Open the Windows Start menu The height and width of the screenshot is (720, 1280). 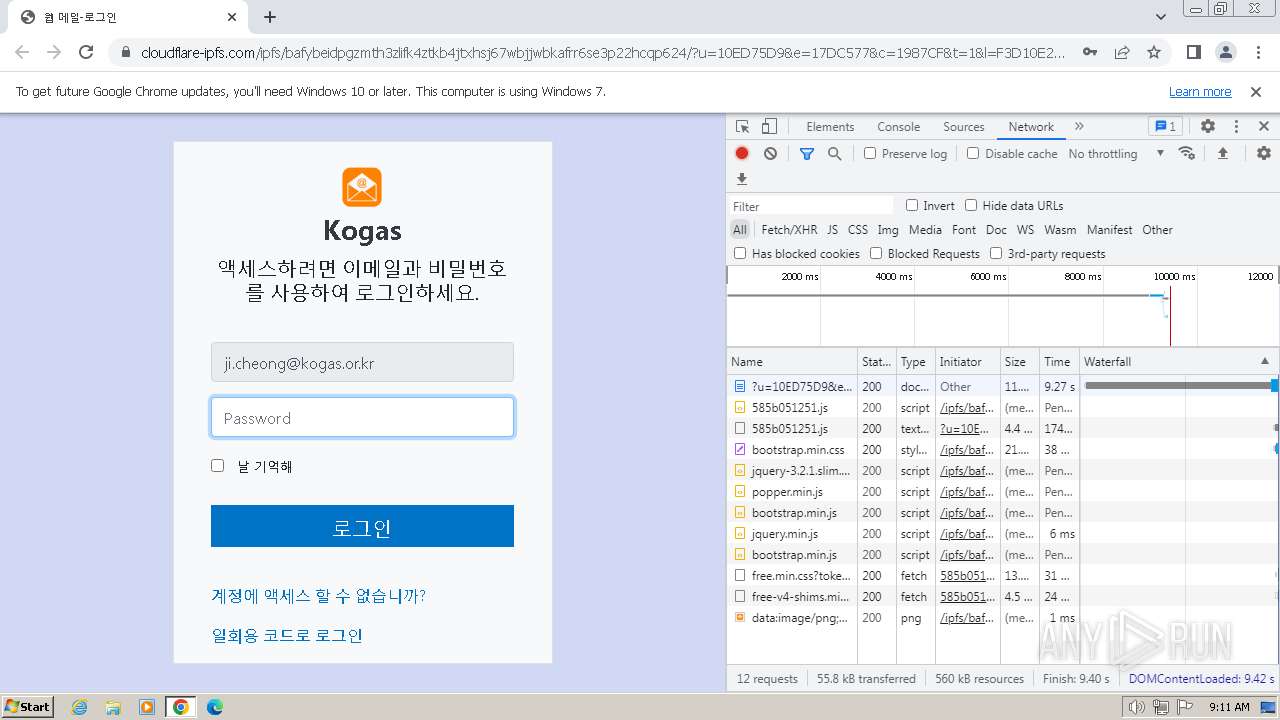27,707
